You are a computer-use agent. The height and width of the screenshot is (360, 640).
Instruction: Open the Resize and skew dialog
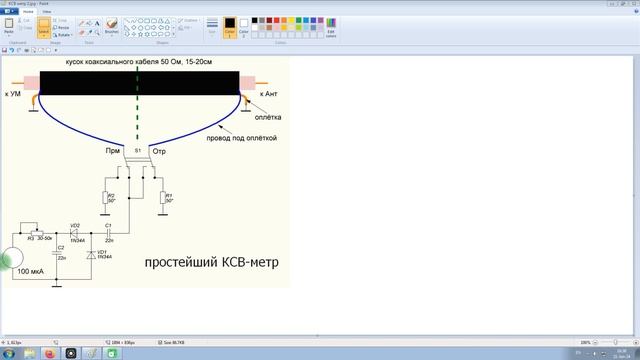coord(61,27)
